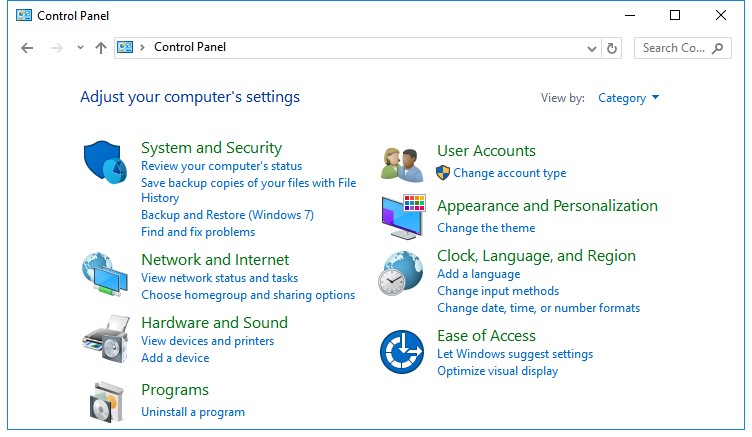Click Control Panel breadcrumb in address bar
The height and width of the screenshot is (437, 752).
[190, 47]
